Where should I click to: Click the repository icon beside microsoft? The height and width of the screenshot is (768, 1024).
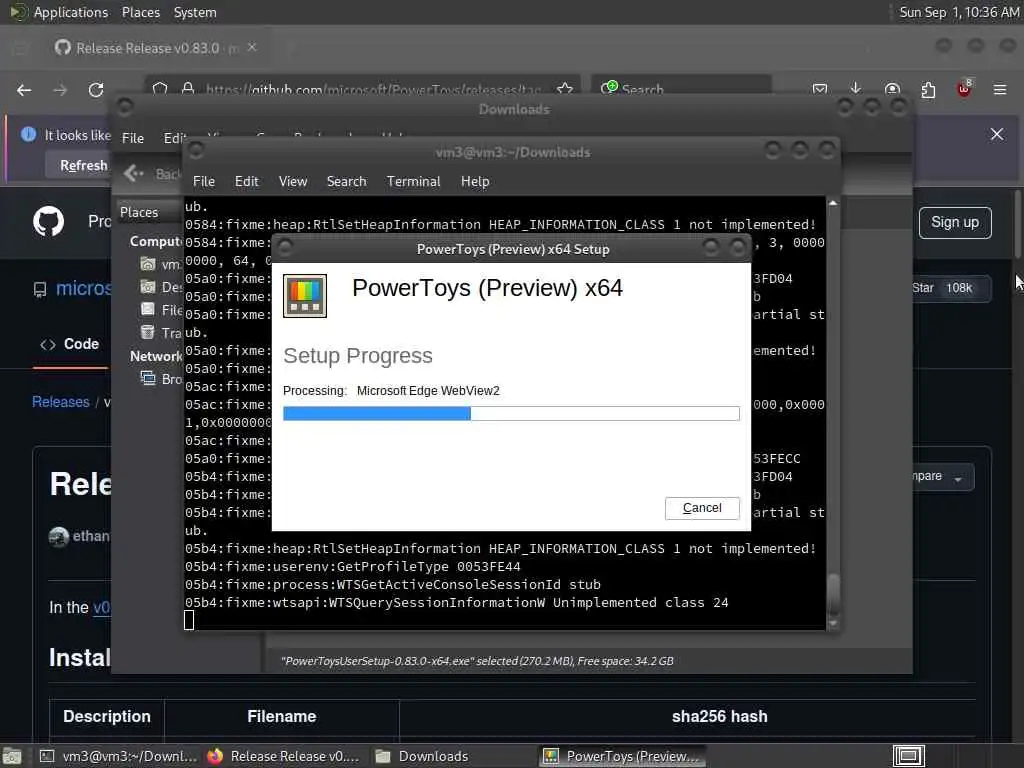40,289
